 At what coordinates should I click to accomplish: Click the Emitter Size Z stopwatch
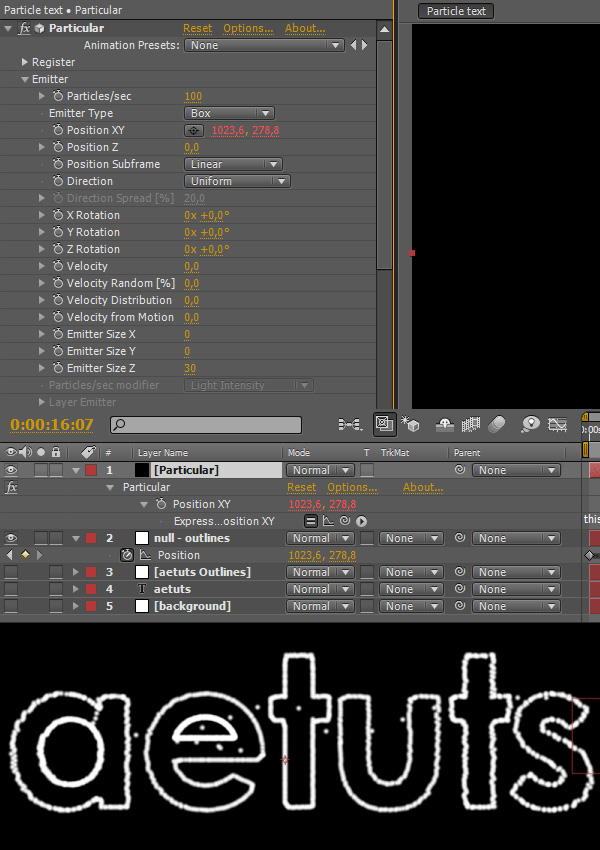click(x=58, y=368)
